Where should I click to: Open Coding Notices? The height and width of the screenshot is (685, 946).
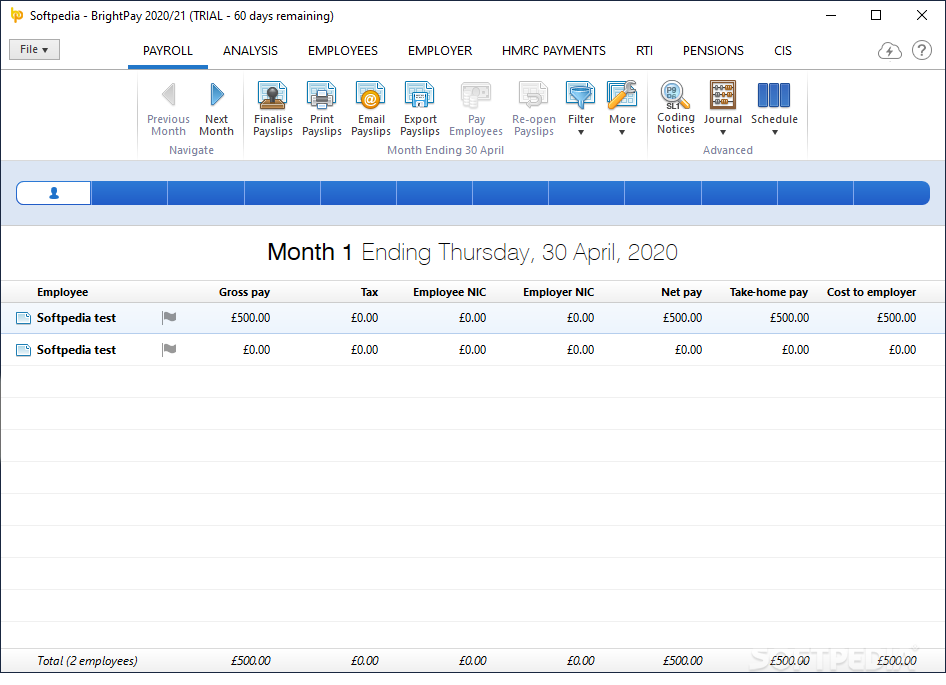point(676,107)
